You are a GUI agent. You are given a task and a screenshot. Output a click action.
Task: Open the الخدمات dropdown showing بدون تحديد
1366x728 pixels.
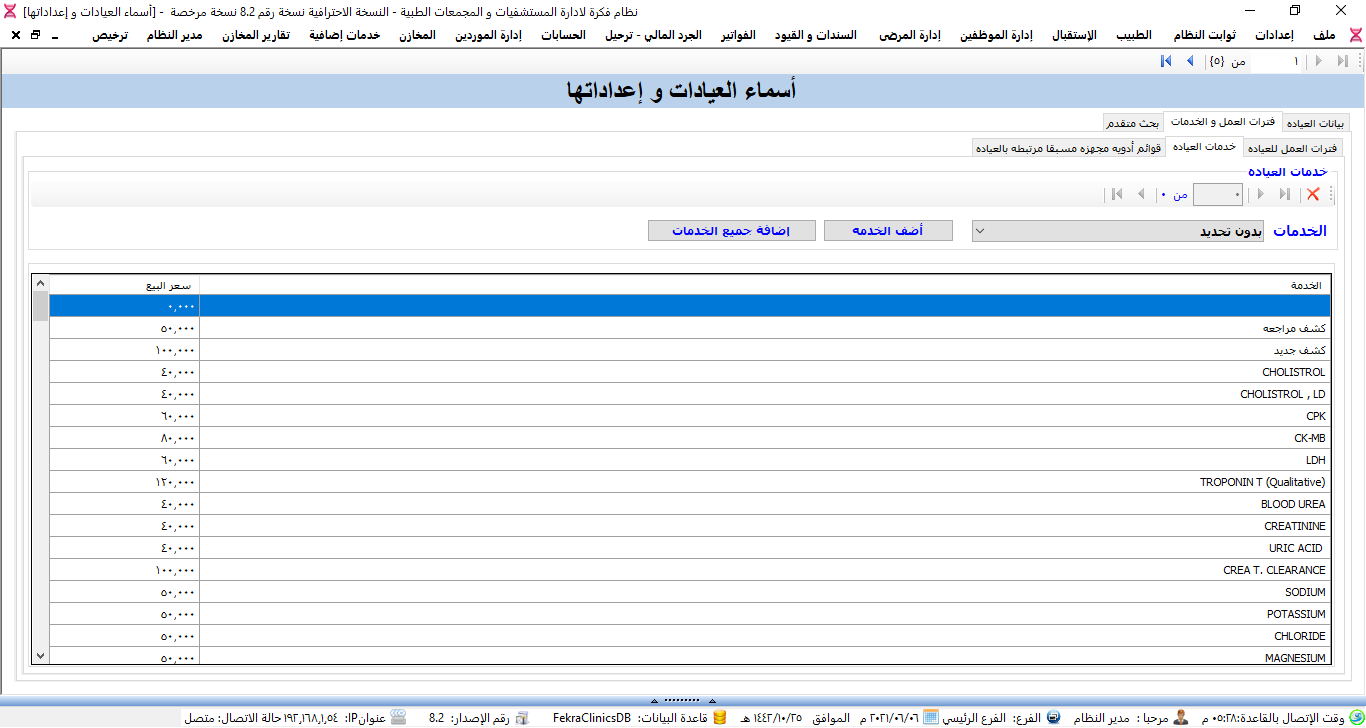pyautogui.click(x=1118, y=231)
